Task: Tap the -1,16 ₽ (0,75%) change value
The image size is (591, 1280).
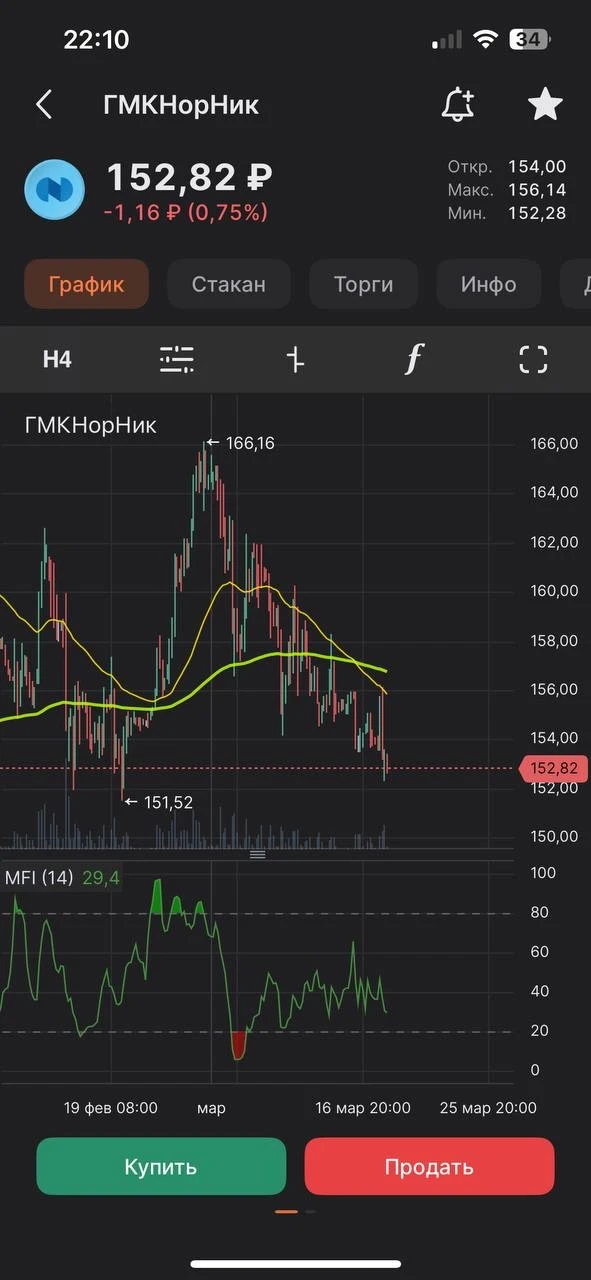Action: 185,212
